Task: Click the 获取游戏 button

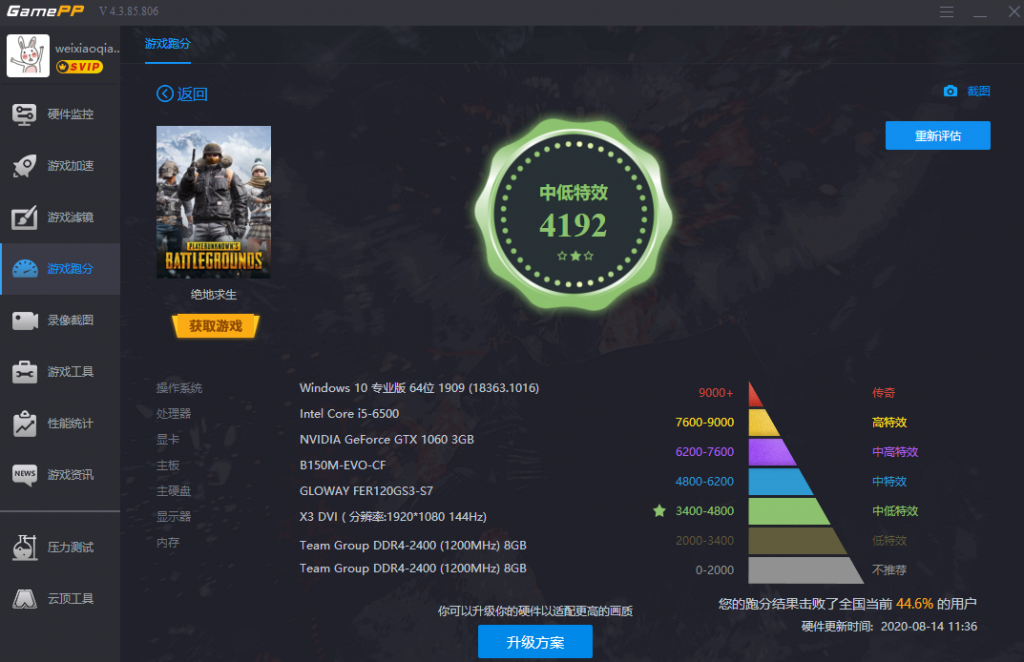Action: pos(216,326)
